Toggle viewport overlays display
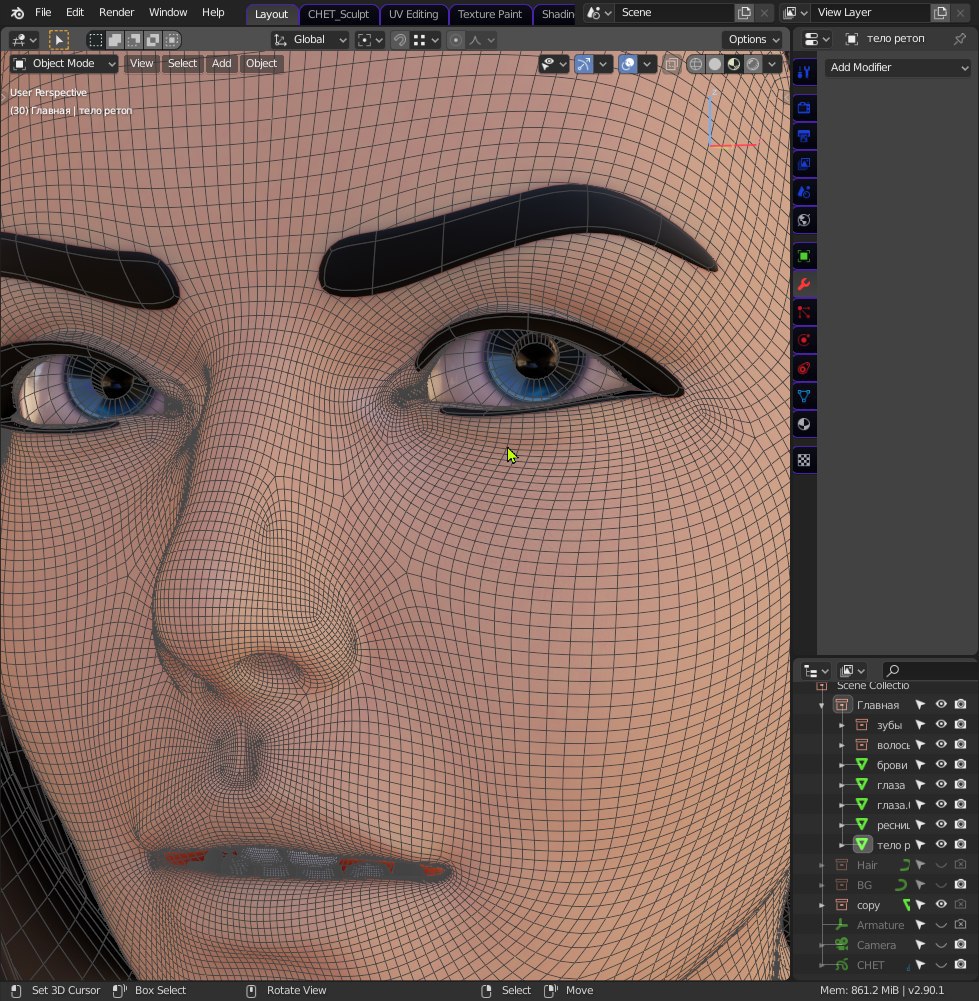 [x=628, y=64]
